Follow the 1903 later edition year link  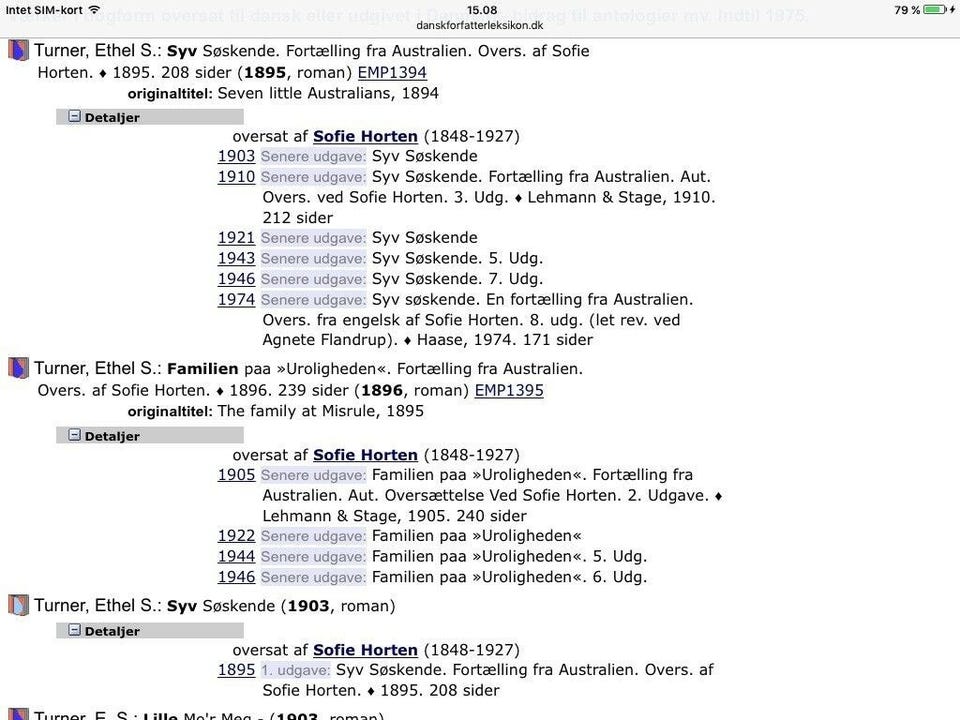coord(236,156)
